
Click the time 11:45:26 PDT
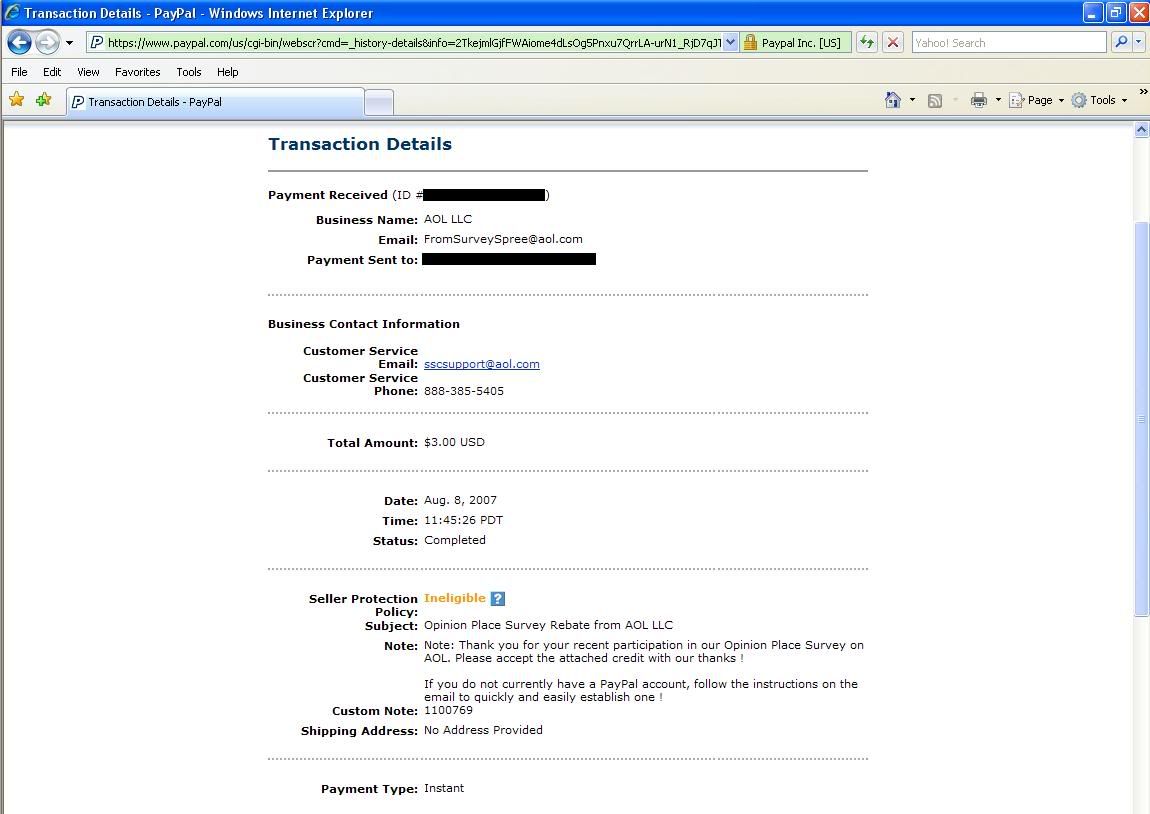(464, 520)
